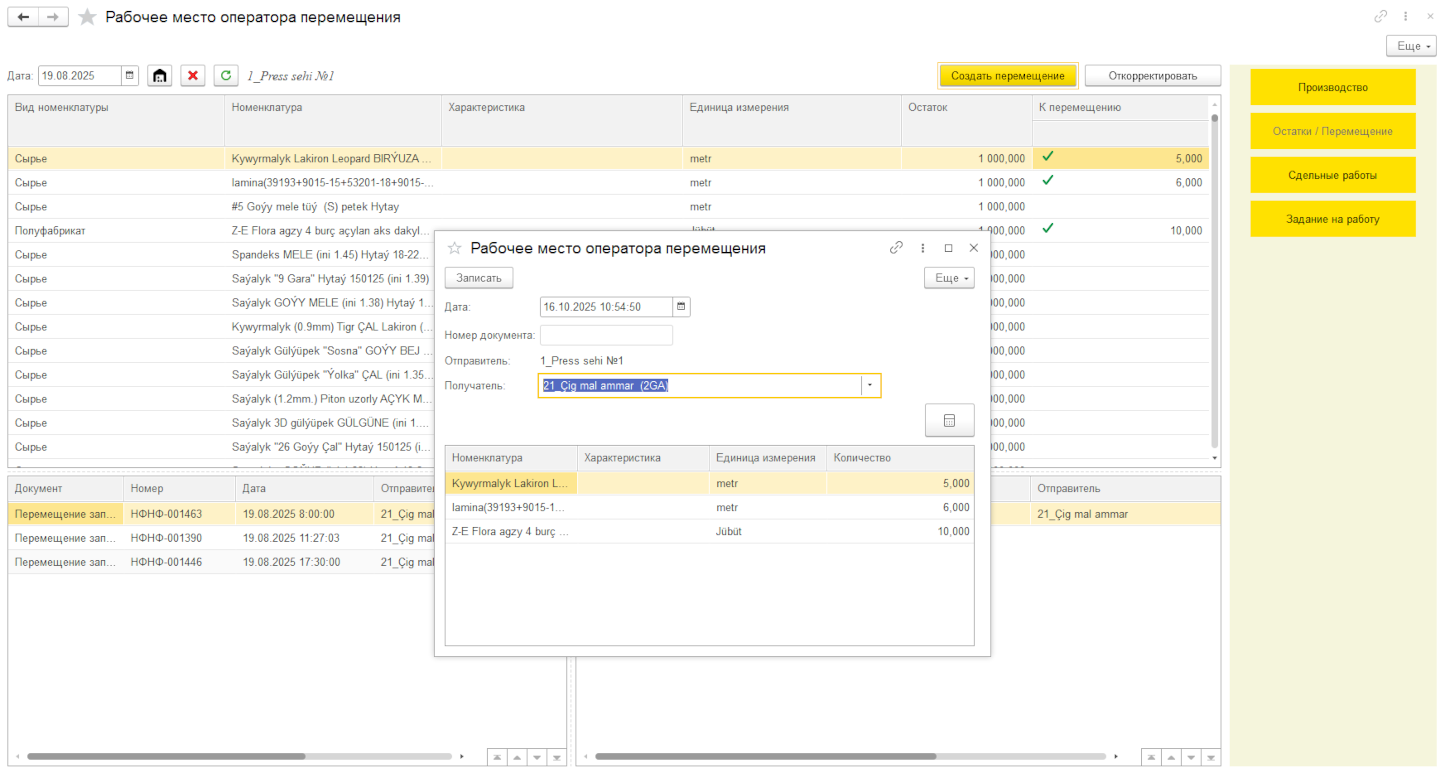Click the copy link icon in the dialog header
Image resolution: width=1445 pixels, height=773 pixels.
point(896,248)
